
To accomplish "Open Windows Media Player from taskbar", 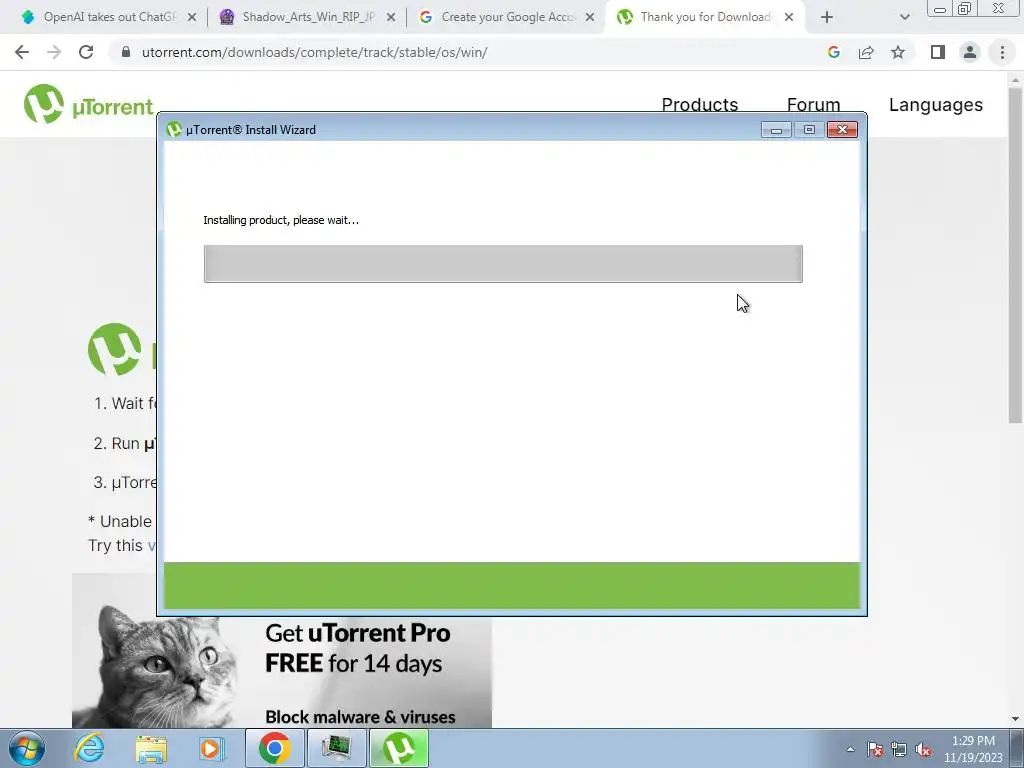I will [x=211, y=748].
